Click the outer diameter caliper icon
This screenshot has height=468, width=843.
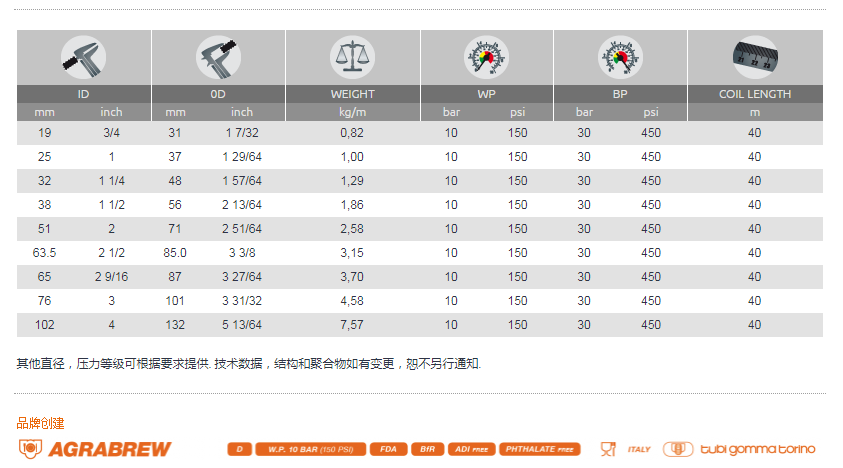[218, 57]
